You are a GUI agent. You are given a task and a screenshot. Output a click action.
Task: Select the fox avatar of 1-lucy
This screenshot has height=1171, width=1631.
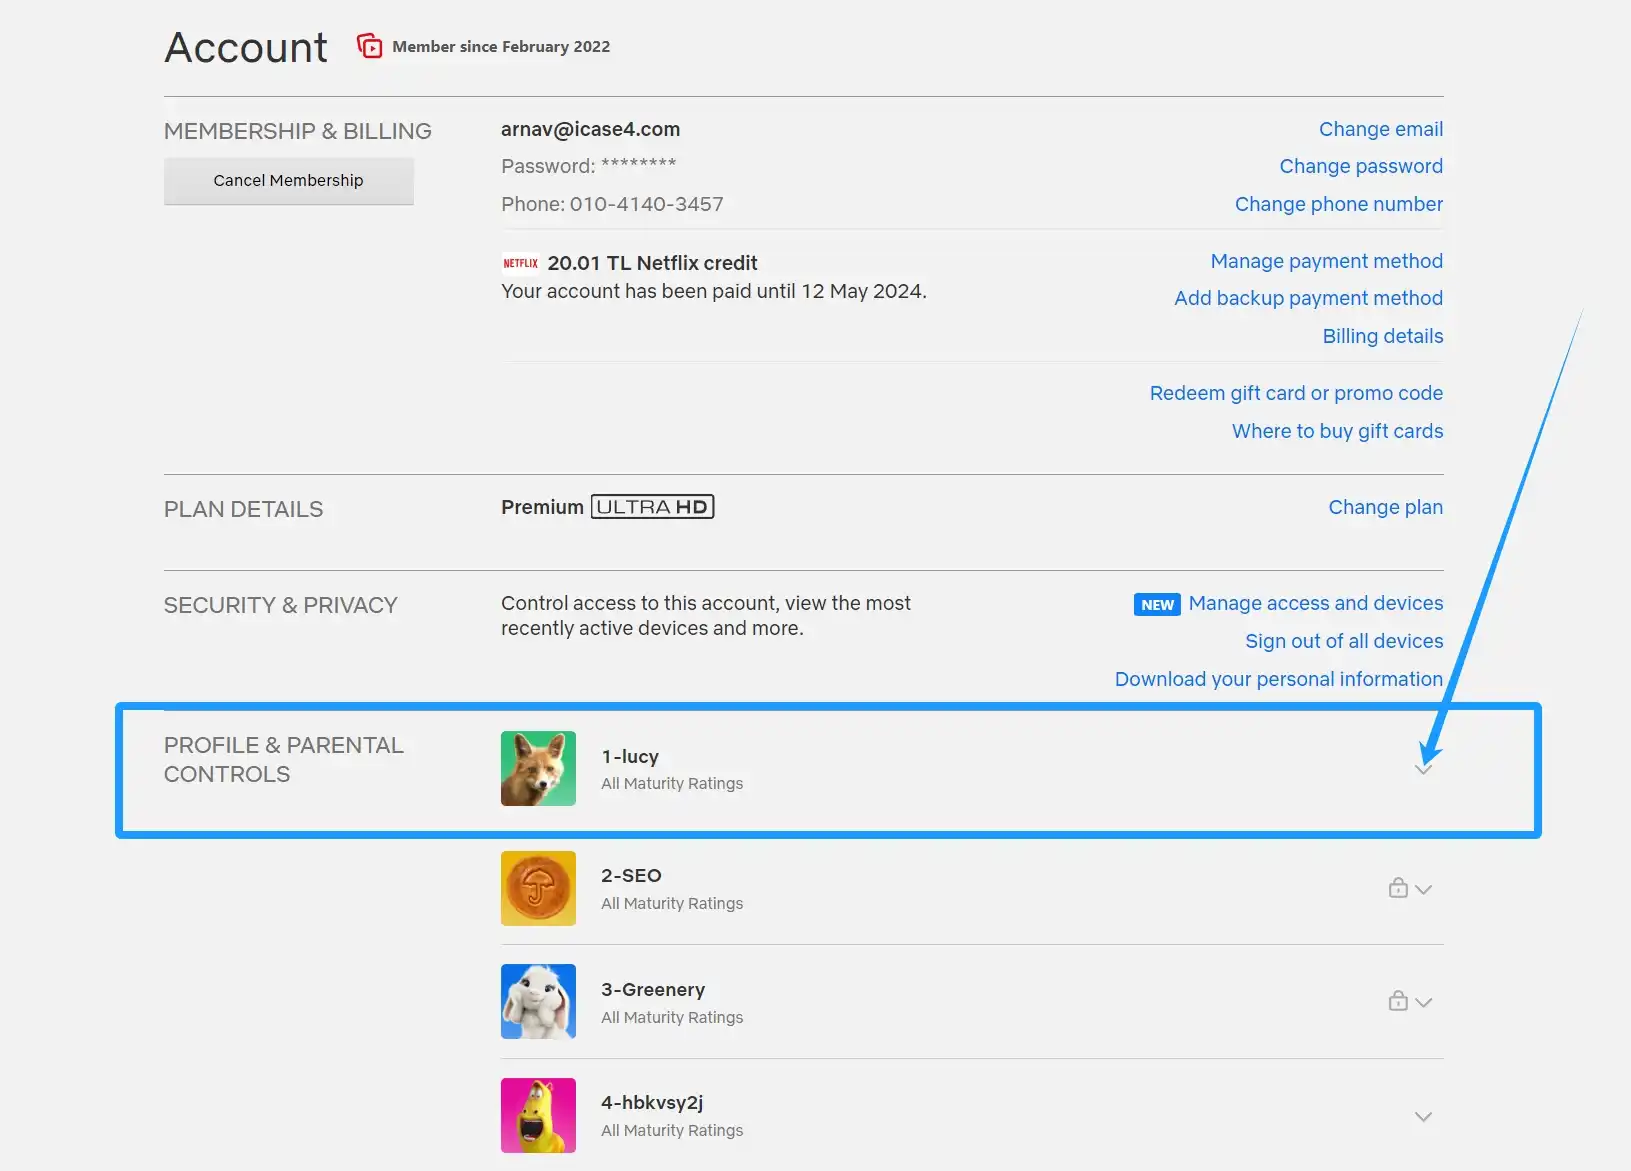tap(538, 768)
